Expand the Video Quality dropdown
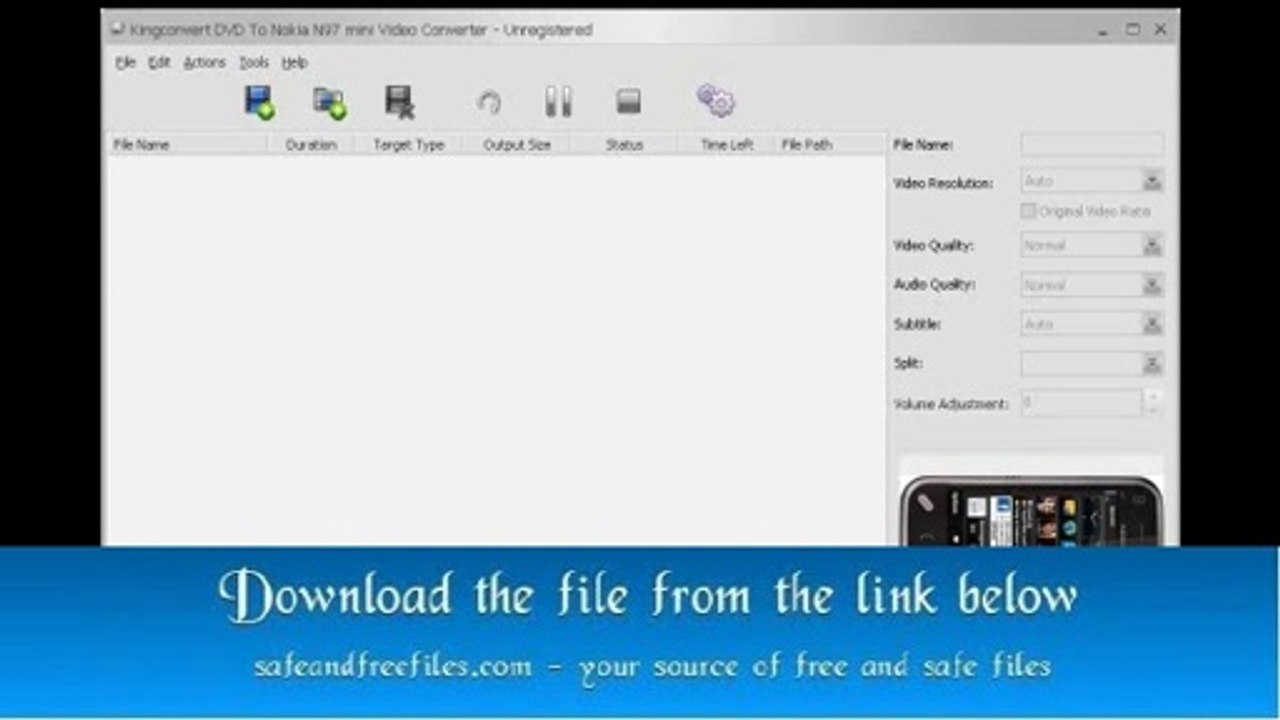1280x720 pixels. pos(1152,245)
